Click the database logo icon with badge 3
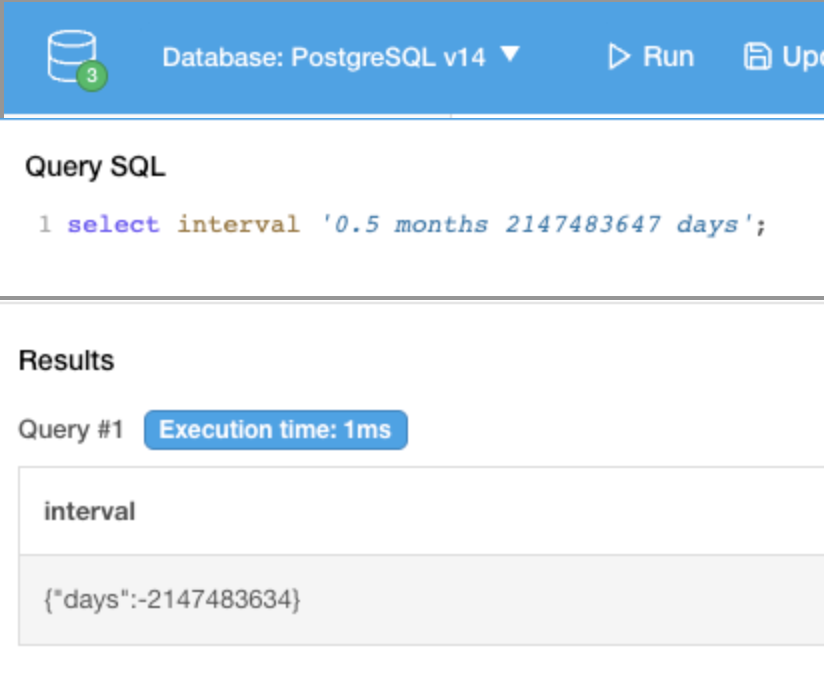 77,60
